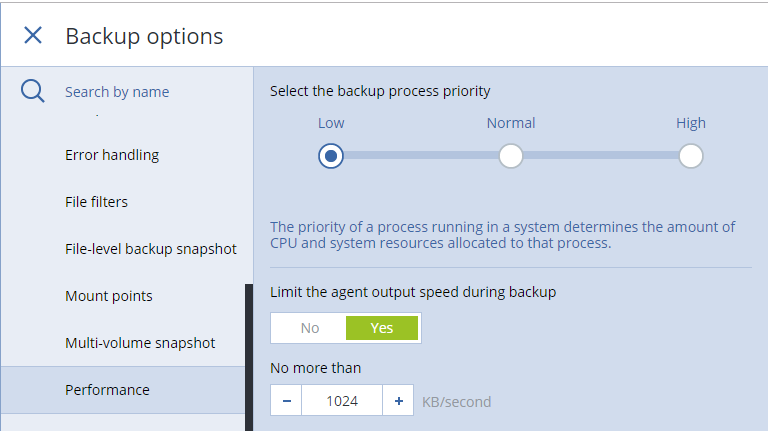
Task: Click the 1024 speed value field
Action: (342, 401)
